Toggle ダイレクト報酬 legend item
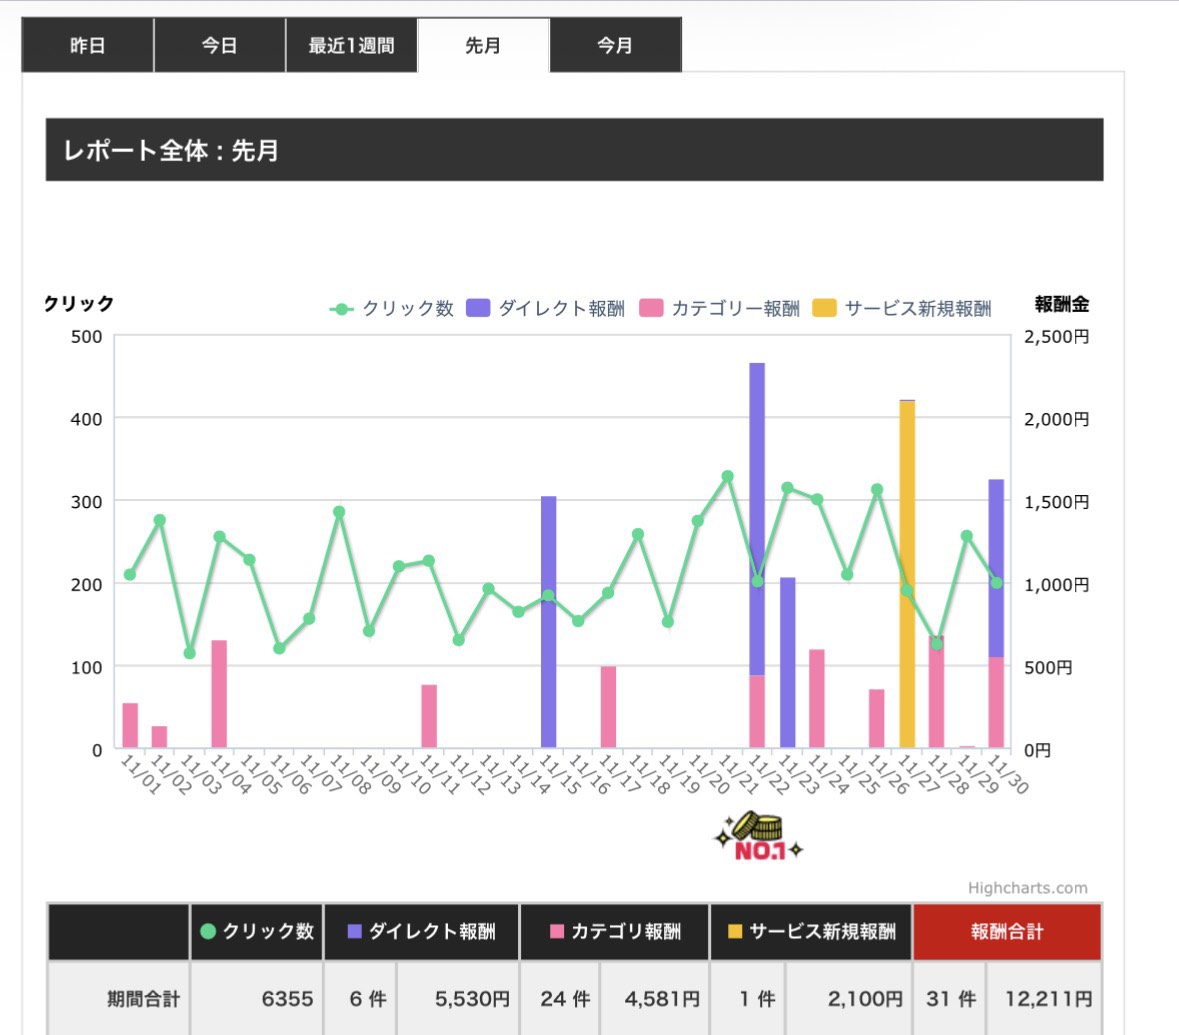The width and height of the screenshot is (1179, 1035). (546, 308)
